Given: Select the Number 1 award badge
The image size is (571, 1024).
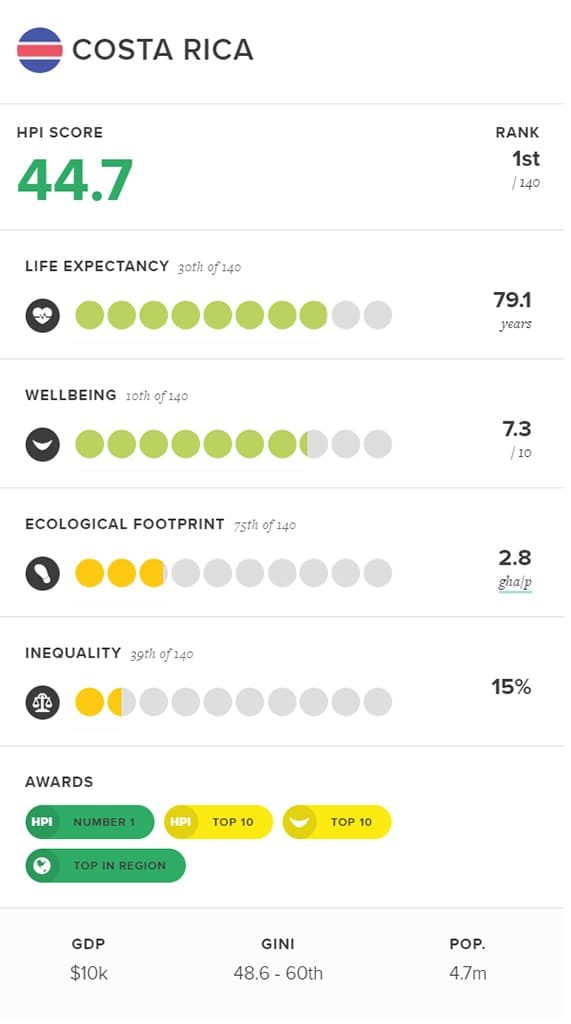Looking at the screenshot, I should tap(90, 822).
